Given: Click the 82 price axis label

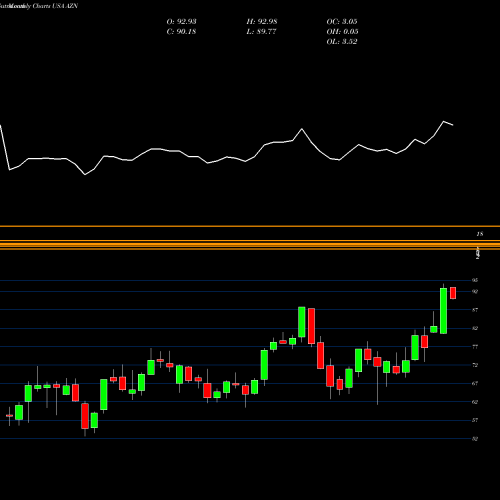Looking at the screenshot, I should pyautogui.click(x=475, y=328).
